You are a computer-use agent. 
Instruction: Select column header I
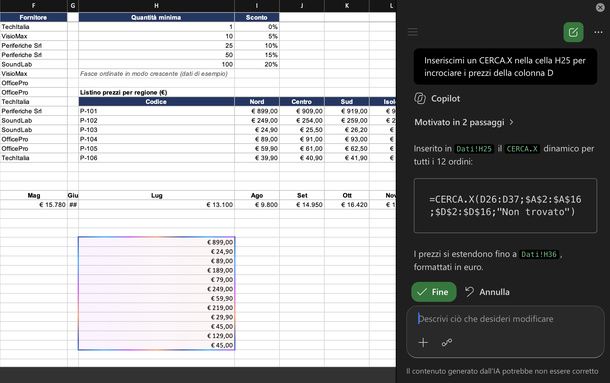(x=257, y=5)
